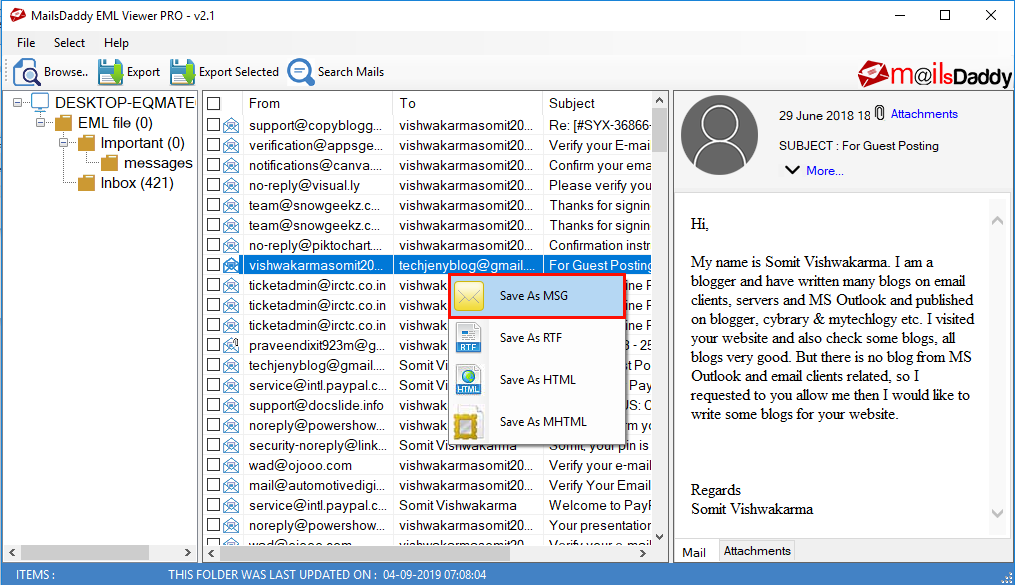Click mail icon for notifications@canva row

pos(231,166)
